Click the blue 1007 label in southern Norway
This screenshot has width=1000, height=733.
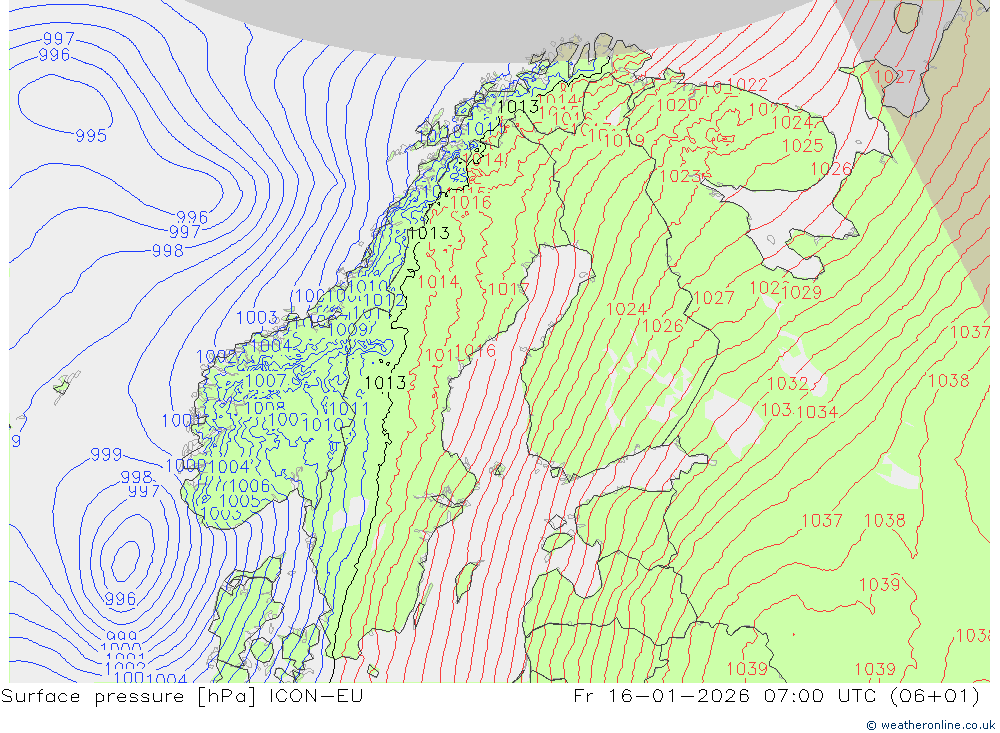click(x=266, y=380)
